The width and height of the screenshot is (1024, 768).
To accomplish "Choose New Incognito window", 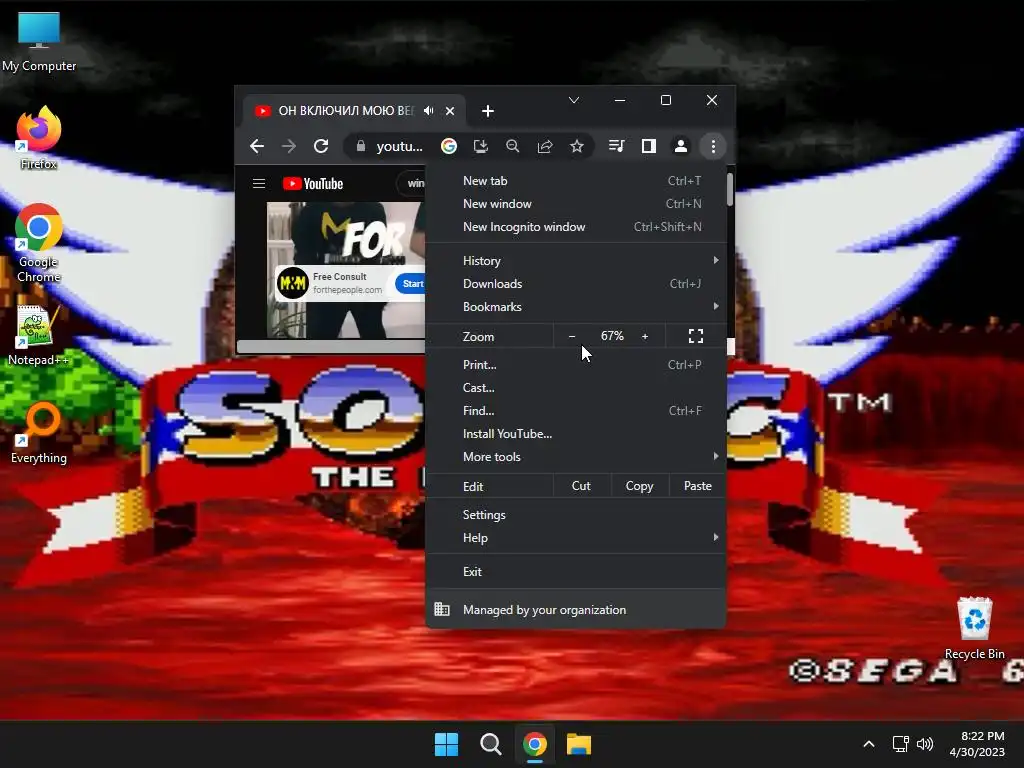I will pos(575,227).
